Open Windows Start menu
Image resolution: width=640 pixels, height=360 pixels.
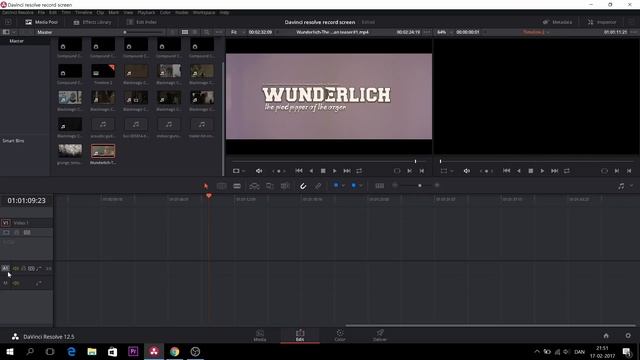(x=10, y=351)
